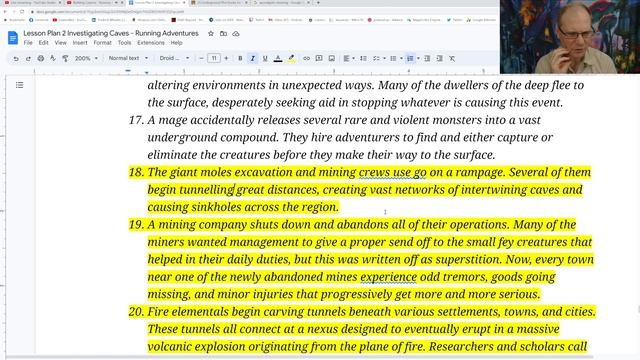Toggle bold formatting
The height and width of the screenshot is (360, 640).
[240, 59]
